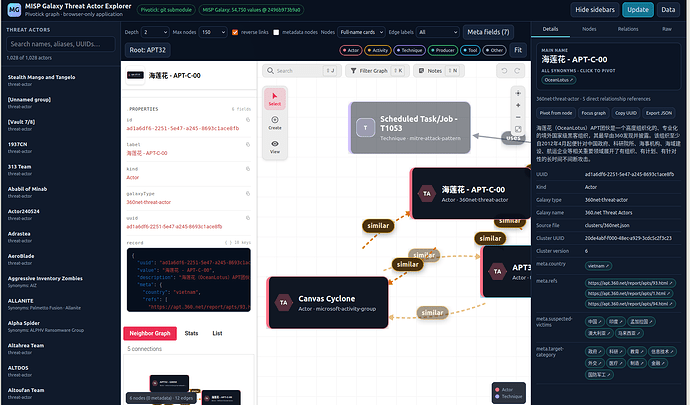Select the Neighbor Graph tab
Screen dimensions: 690x405
coord(150,333)
